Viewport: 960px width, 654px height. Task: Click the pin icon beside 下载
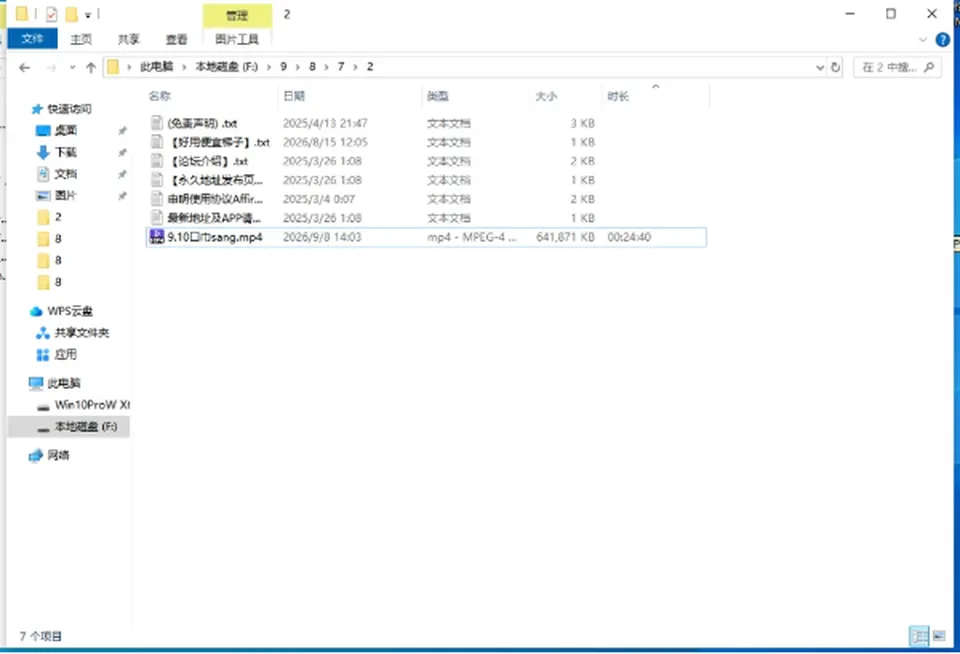(122, 152)
